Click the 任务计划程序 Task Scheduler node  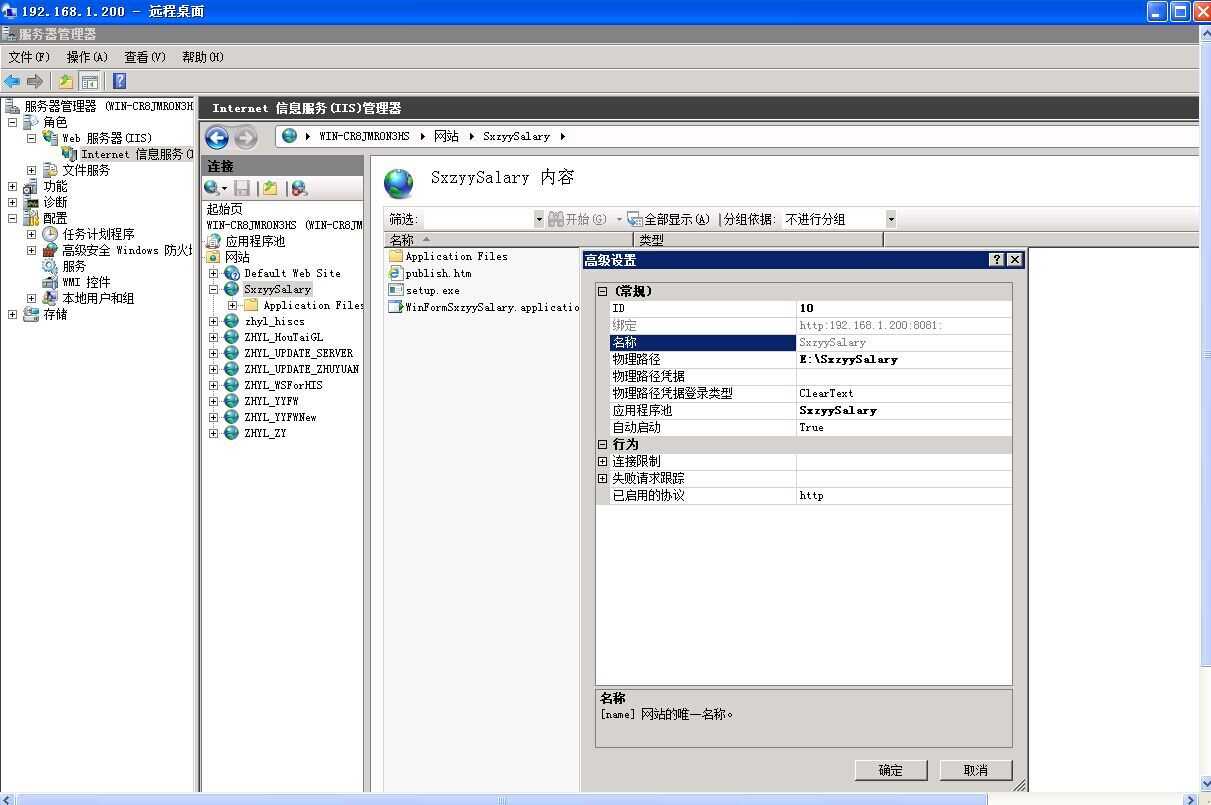[x=98, y=234]
